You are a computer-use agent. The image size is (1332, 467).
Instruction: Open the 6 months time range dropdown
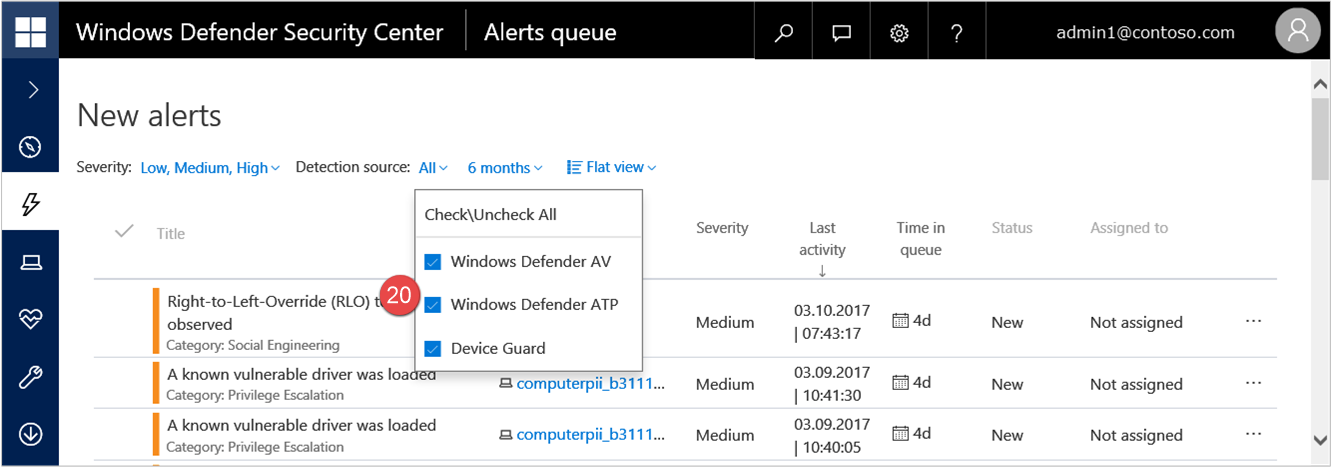tap(505, 168)
